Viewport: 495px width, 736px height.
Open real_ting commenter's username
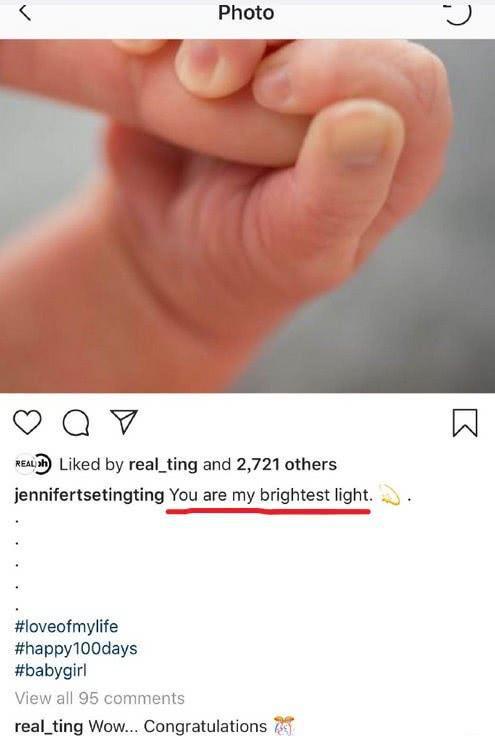pyautogui.click(x=49, y=726)
